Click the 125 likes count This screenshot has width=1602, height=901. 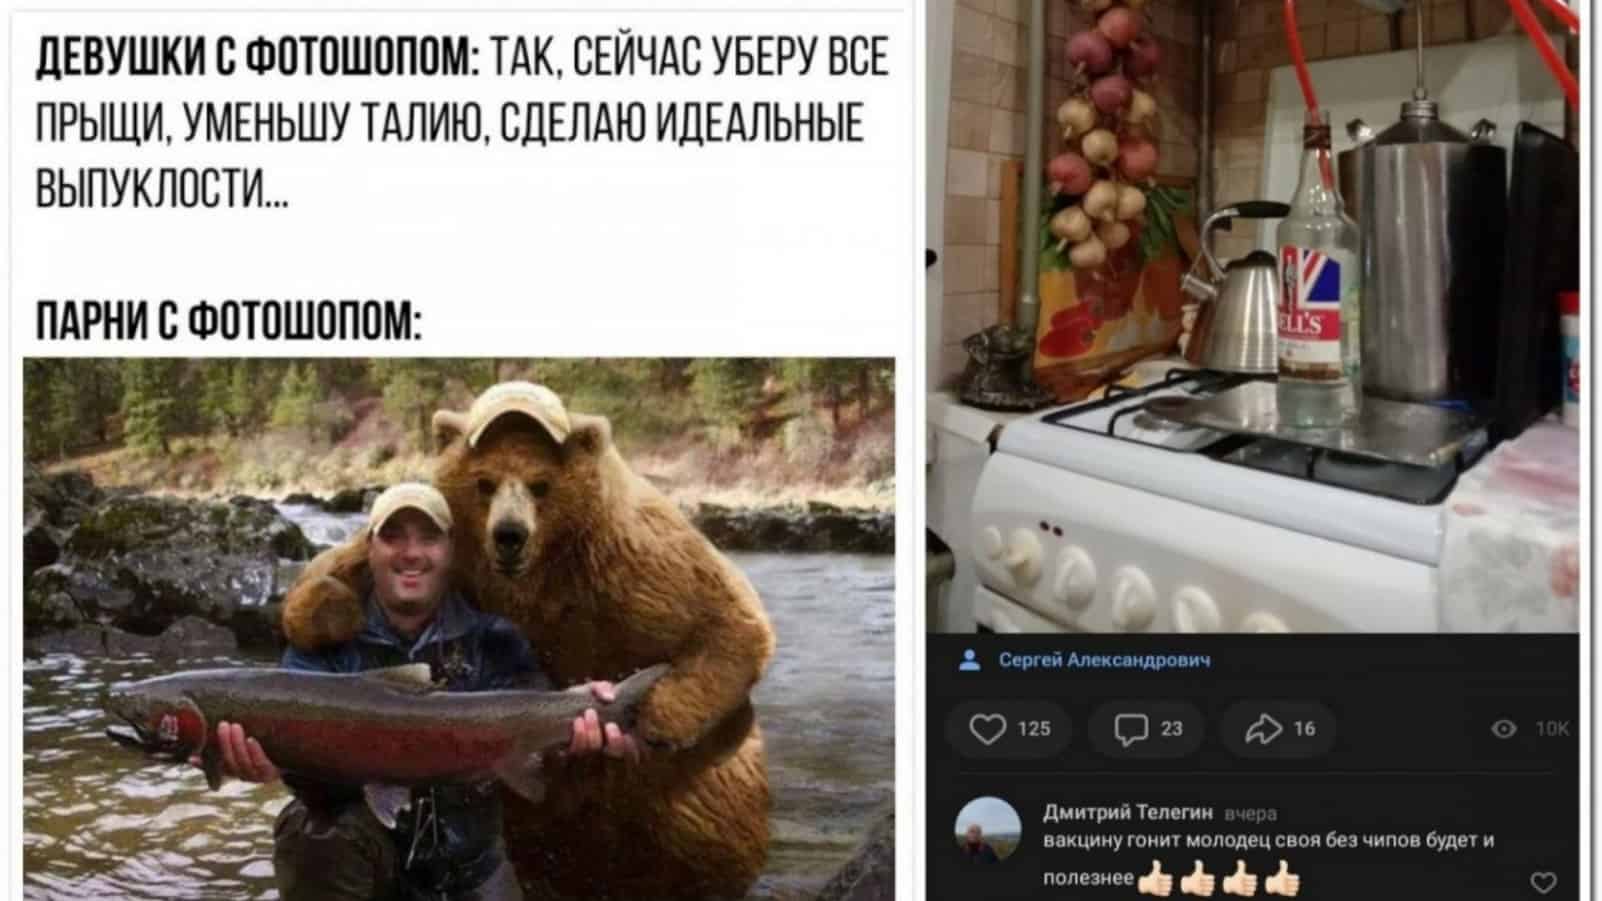(x=1034, y=729)
